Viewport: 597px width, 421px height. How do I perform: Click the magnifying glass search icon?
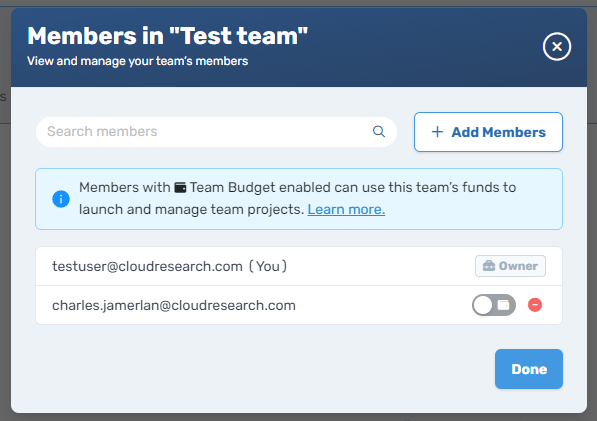[x=378, y=132]
